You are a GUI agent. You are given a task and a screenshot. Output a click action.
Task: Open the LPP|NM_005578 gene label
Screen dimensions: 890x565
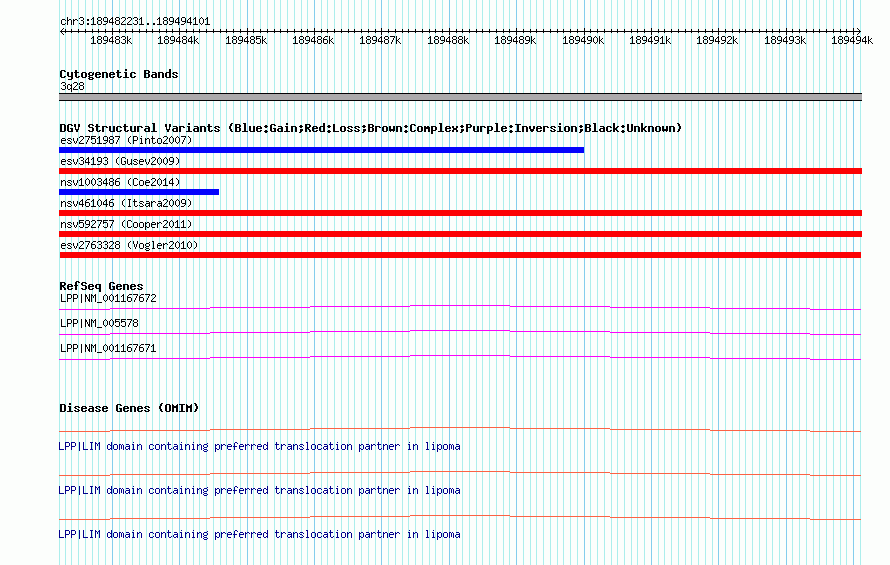99,324
